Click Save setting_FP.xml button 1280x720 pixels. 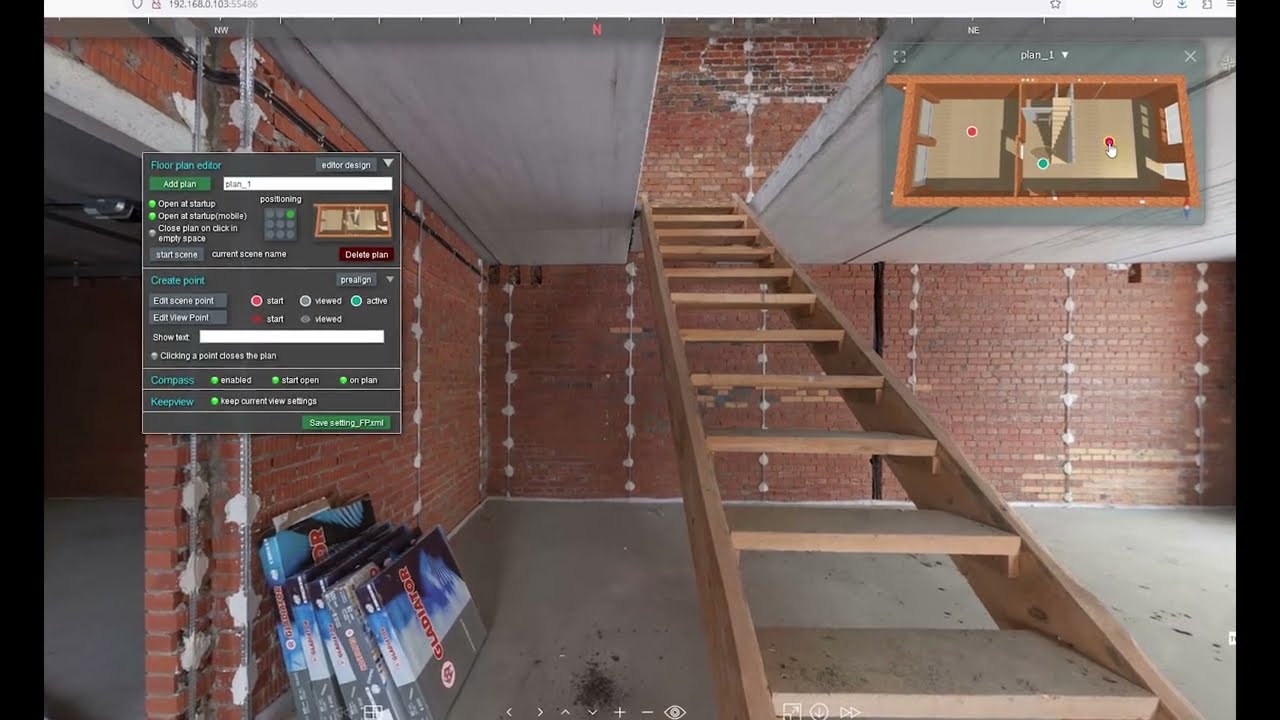point(346,423)
